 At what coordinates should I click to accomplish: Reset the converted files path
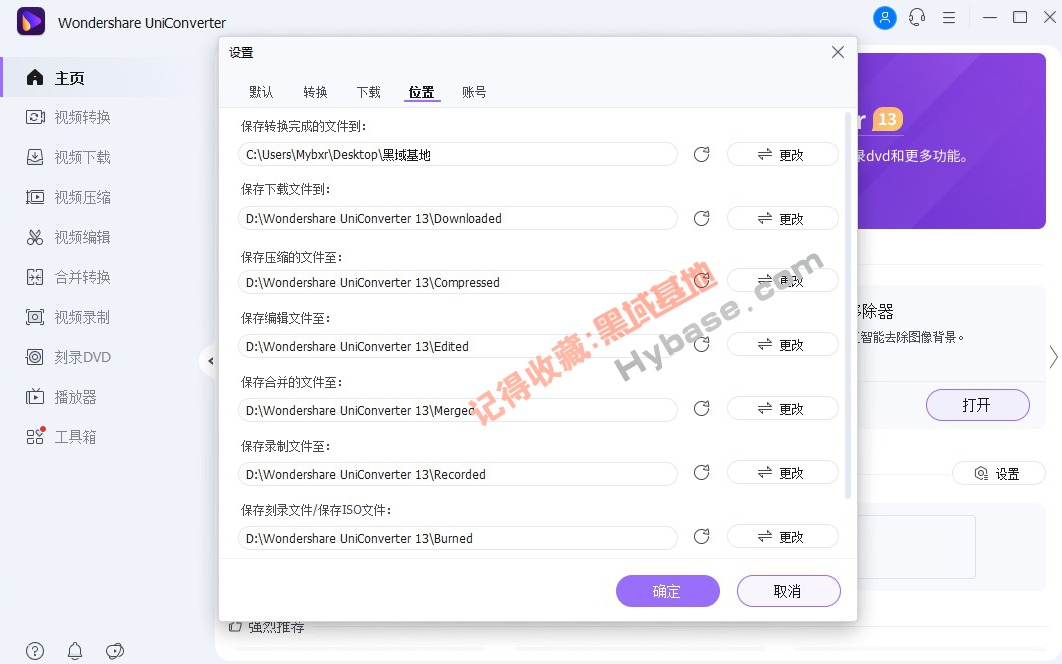(702, 154)
